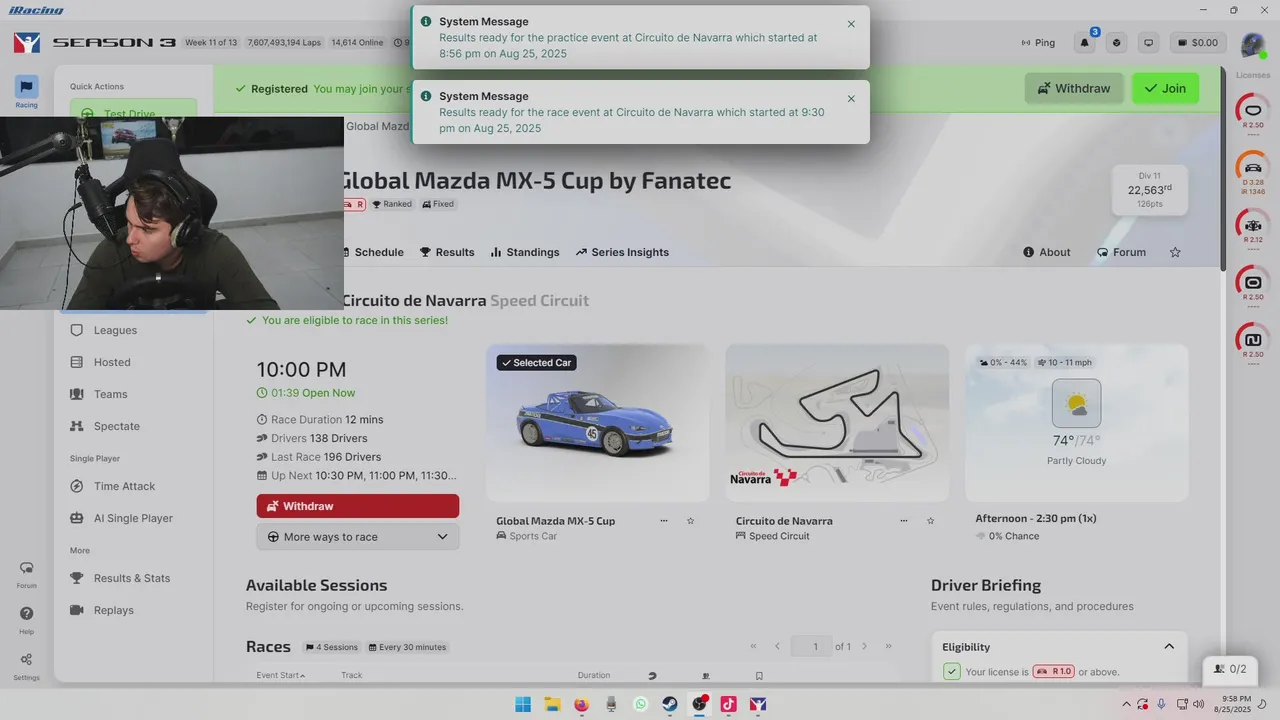Open the Forum icon in left rail
This screenshot has height=720, width=1280.
(x=26, y=574)
